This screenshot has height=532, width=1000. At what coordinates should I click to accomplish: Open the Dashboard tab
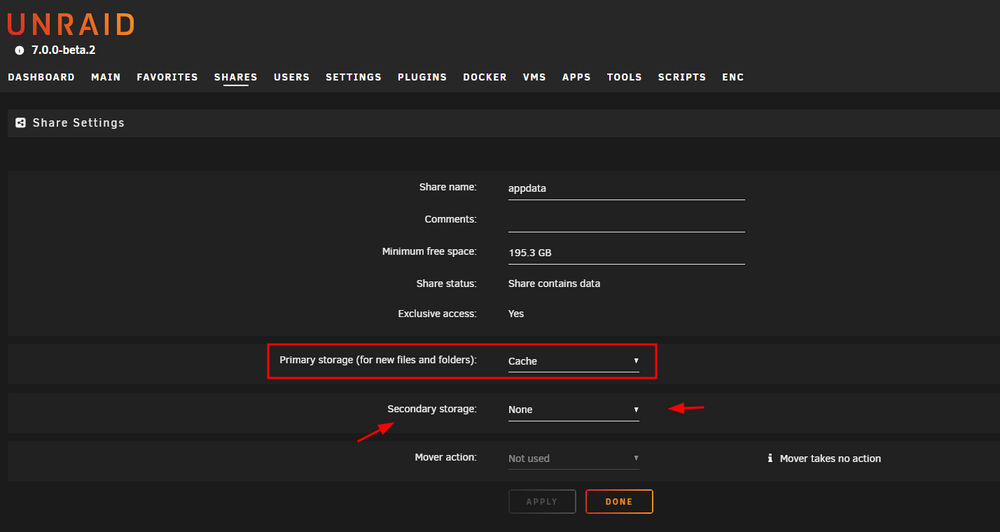(41, 77)
